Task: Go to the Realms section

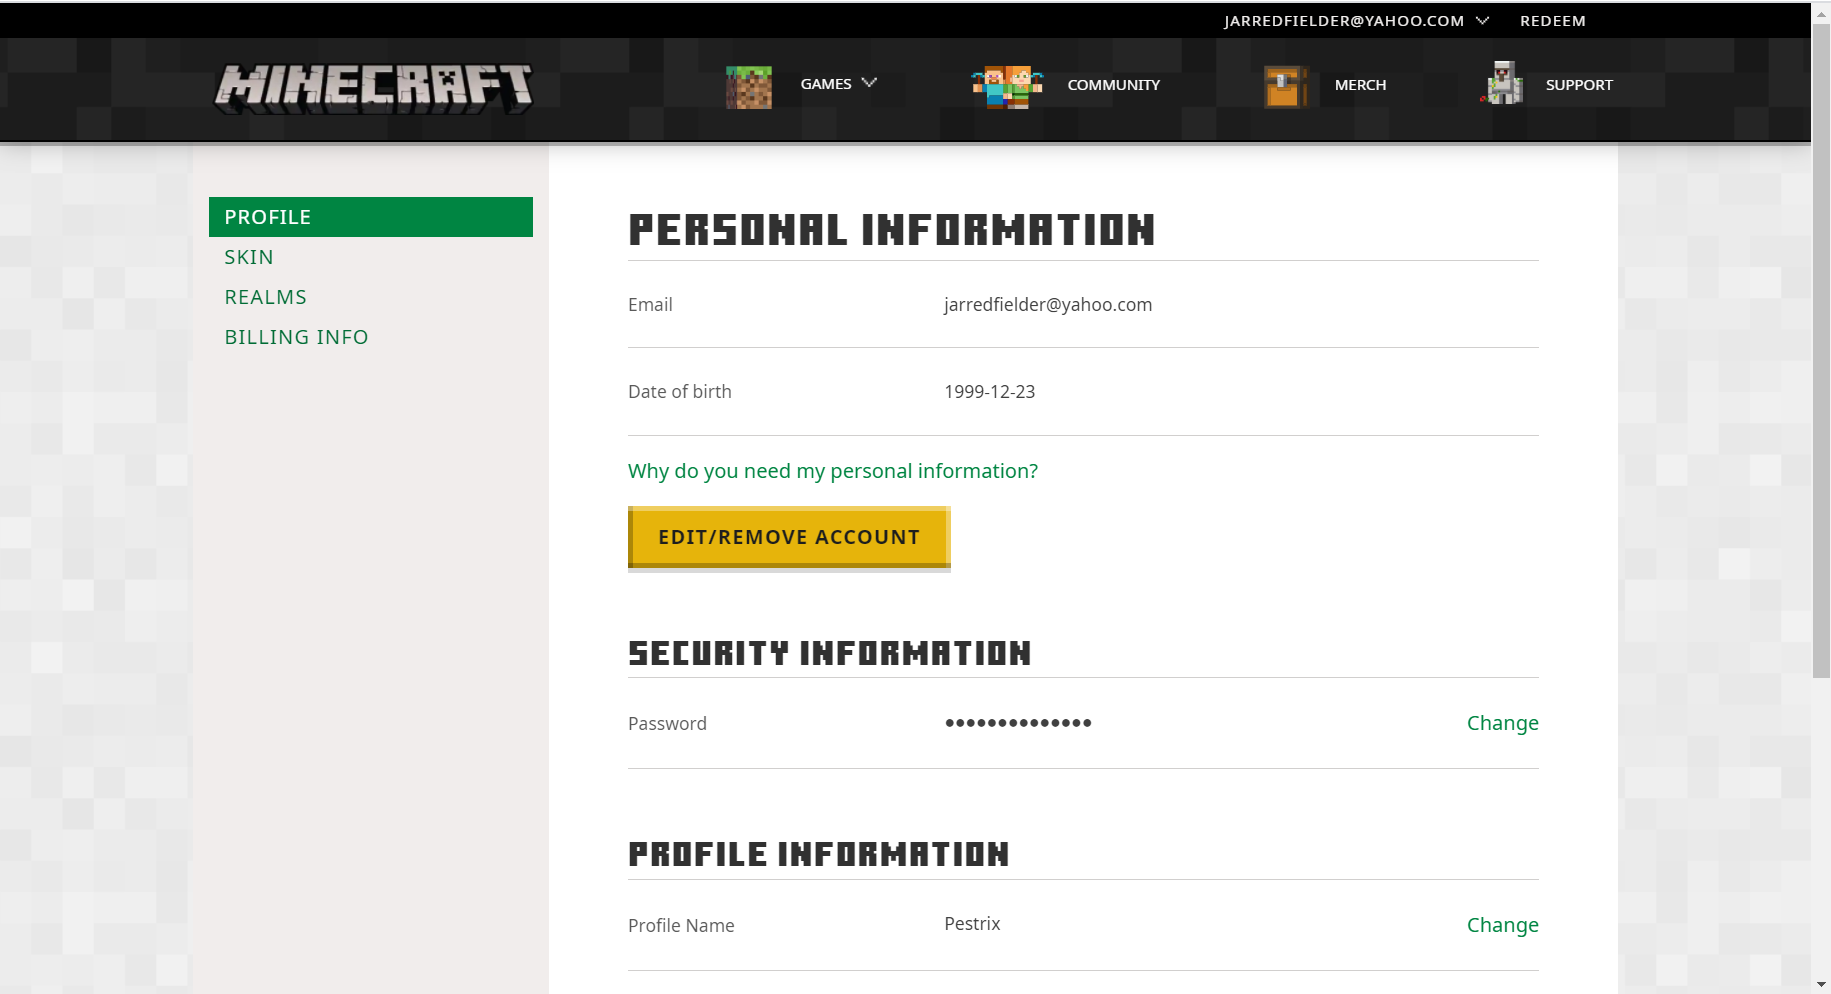Action: [265, 297]
